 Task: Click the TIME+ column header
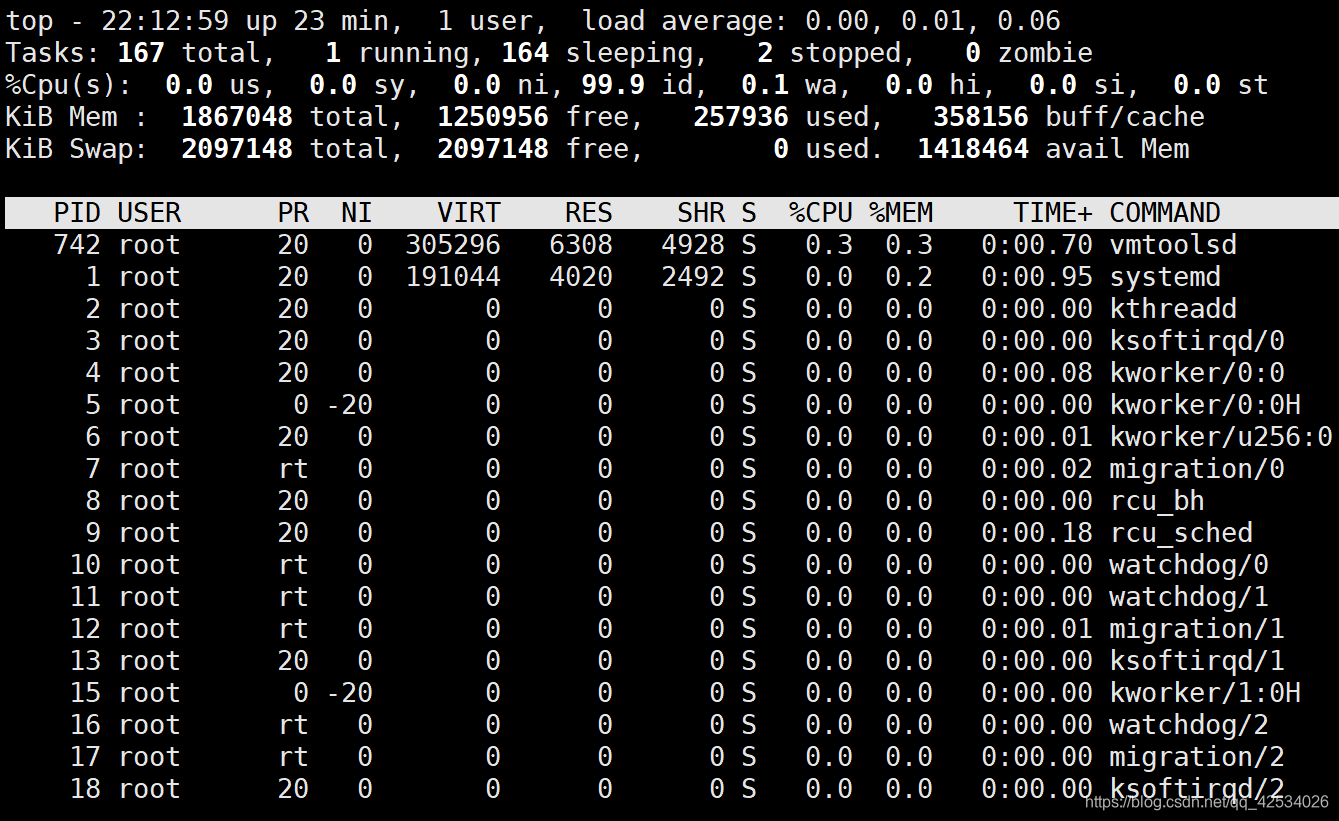1053,213
